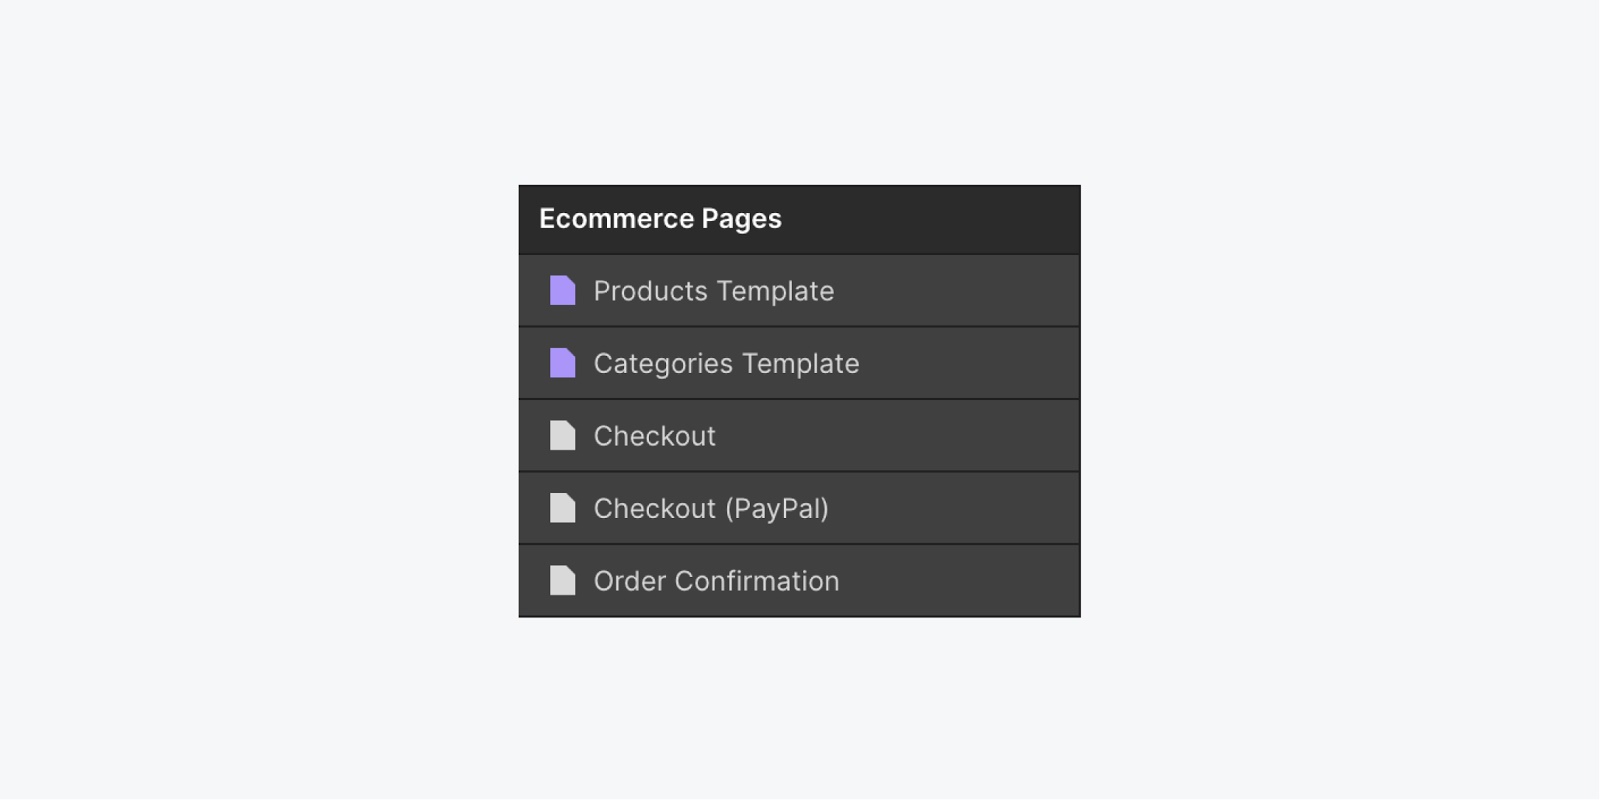This screenshot has width=1600, height=800.
Task: Click the (PayPal) text in Checkout row
Action: tap(777, 509)
